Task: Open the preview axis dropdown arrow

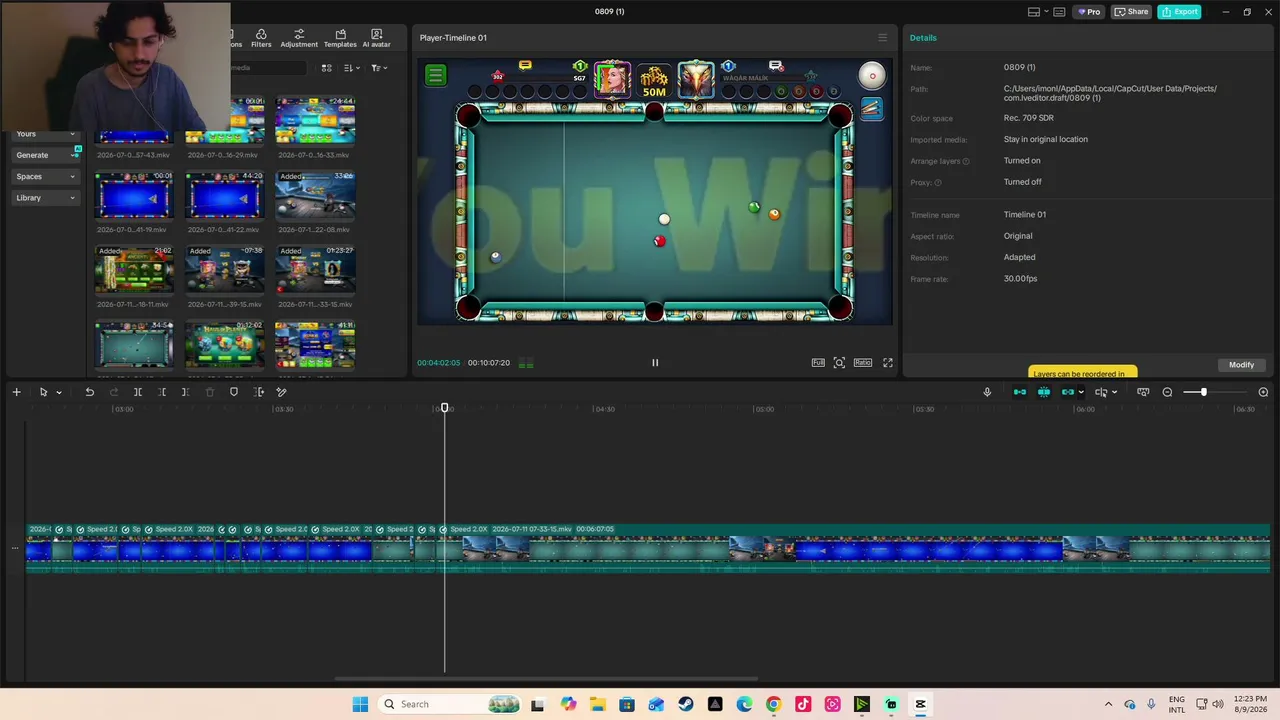Action: tap(1114, 392)
